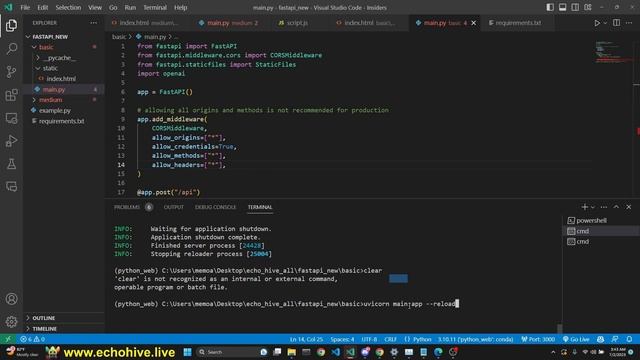Open the run button dropdown arrow
Image resolution: width=640 pixels, height=360 pixels.
pos(605,23)
